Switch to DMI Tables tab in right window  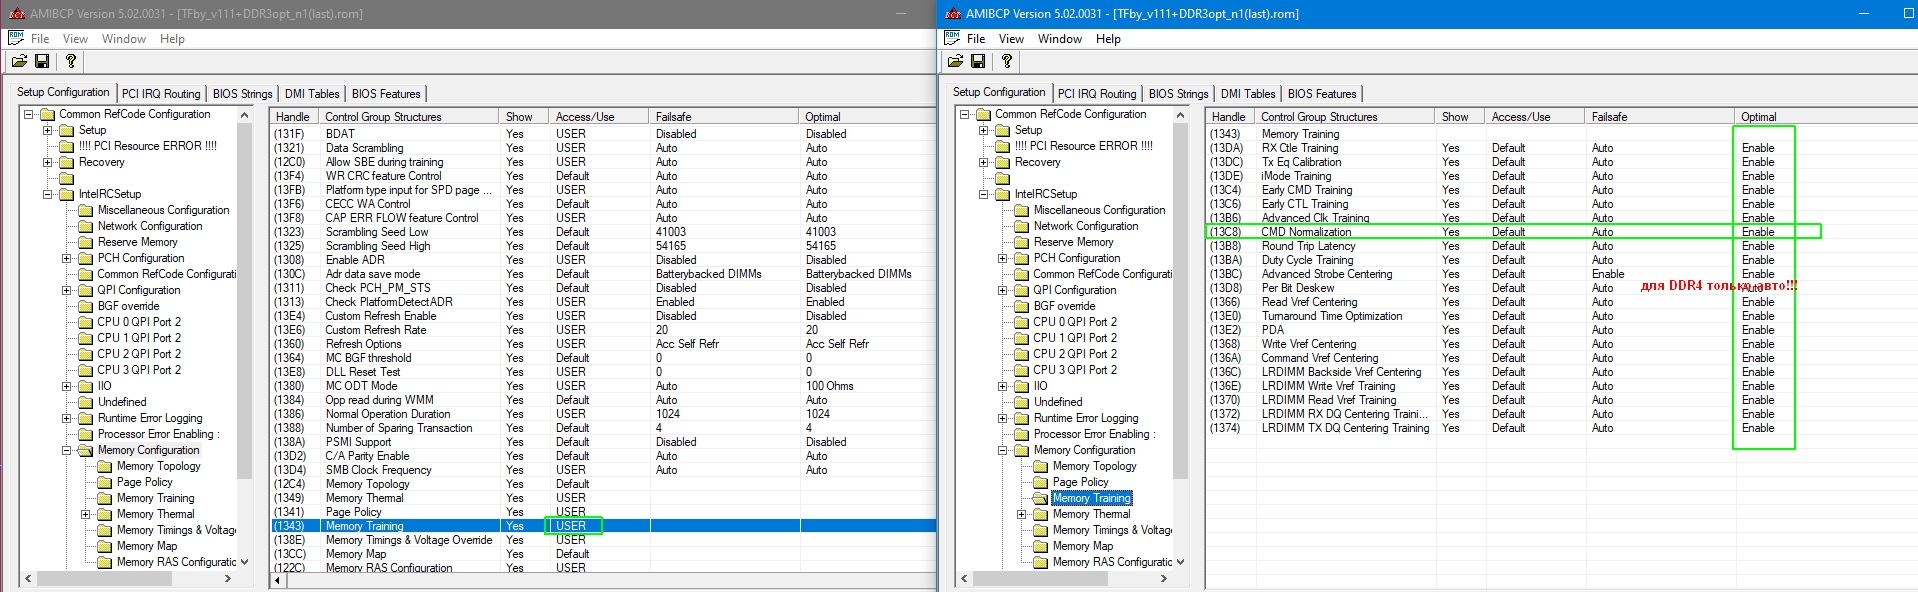point(1248,94)
